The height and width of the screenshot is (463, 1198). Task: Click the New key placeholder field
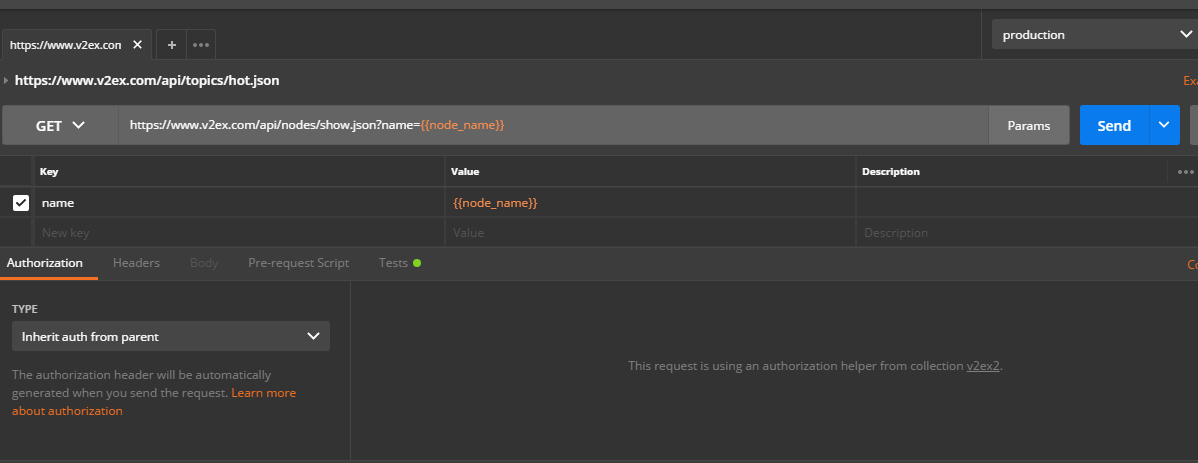click(x=239, y=232)
